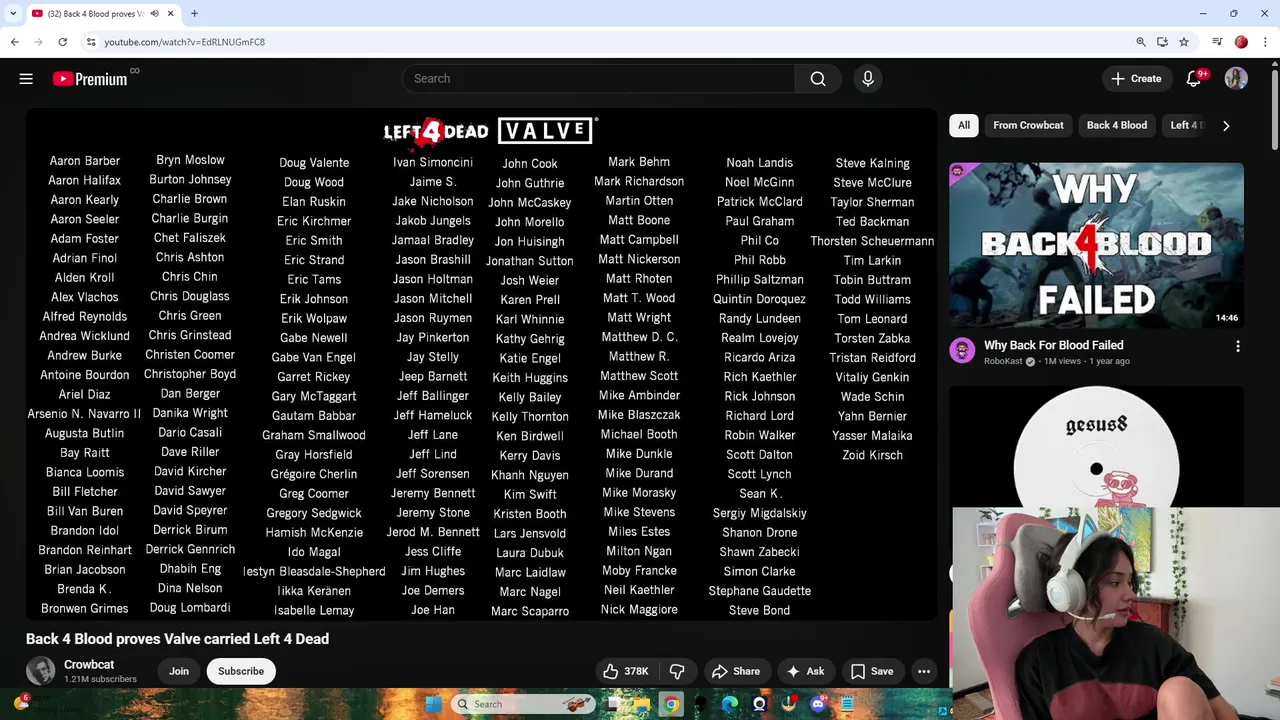This screenshot has height=720, width=1280.
Task: Close the Back 4 Blood tab
Action: 171,13
